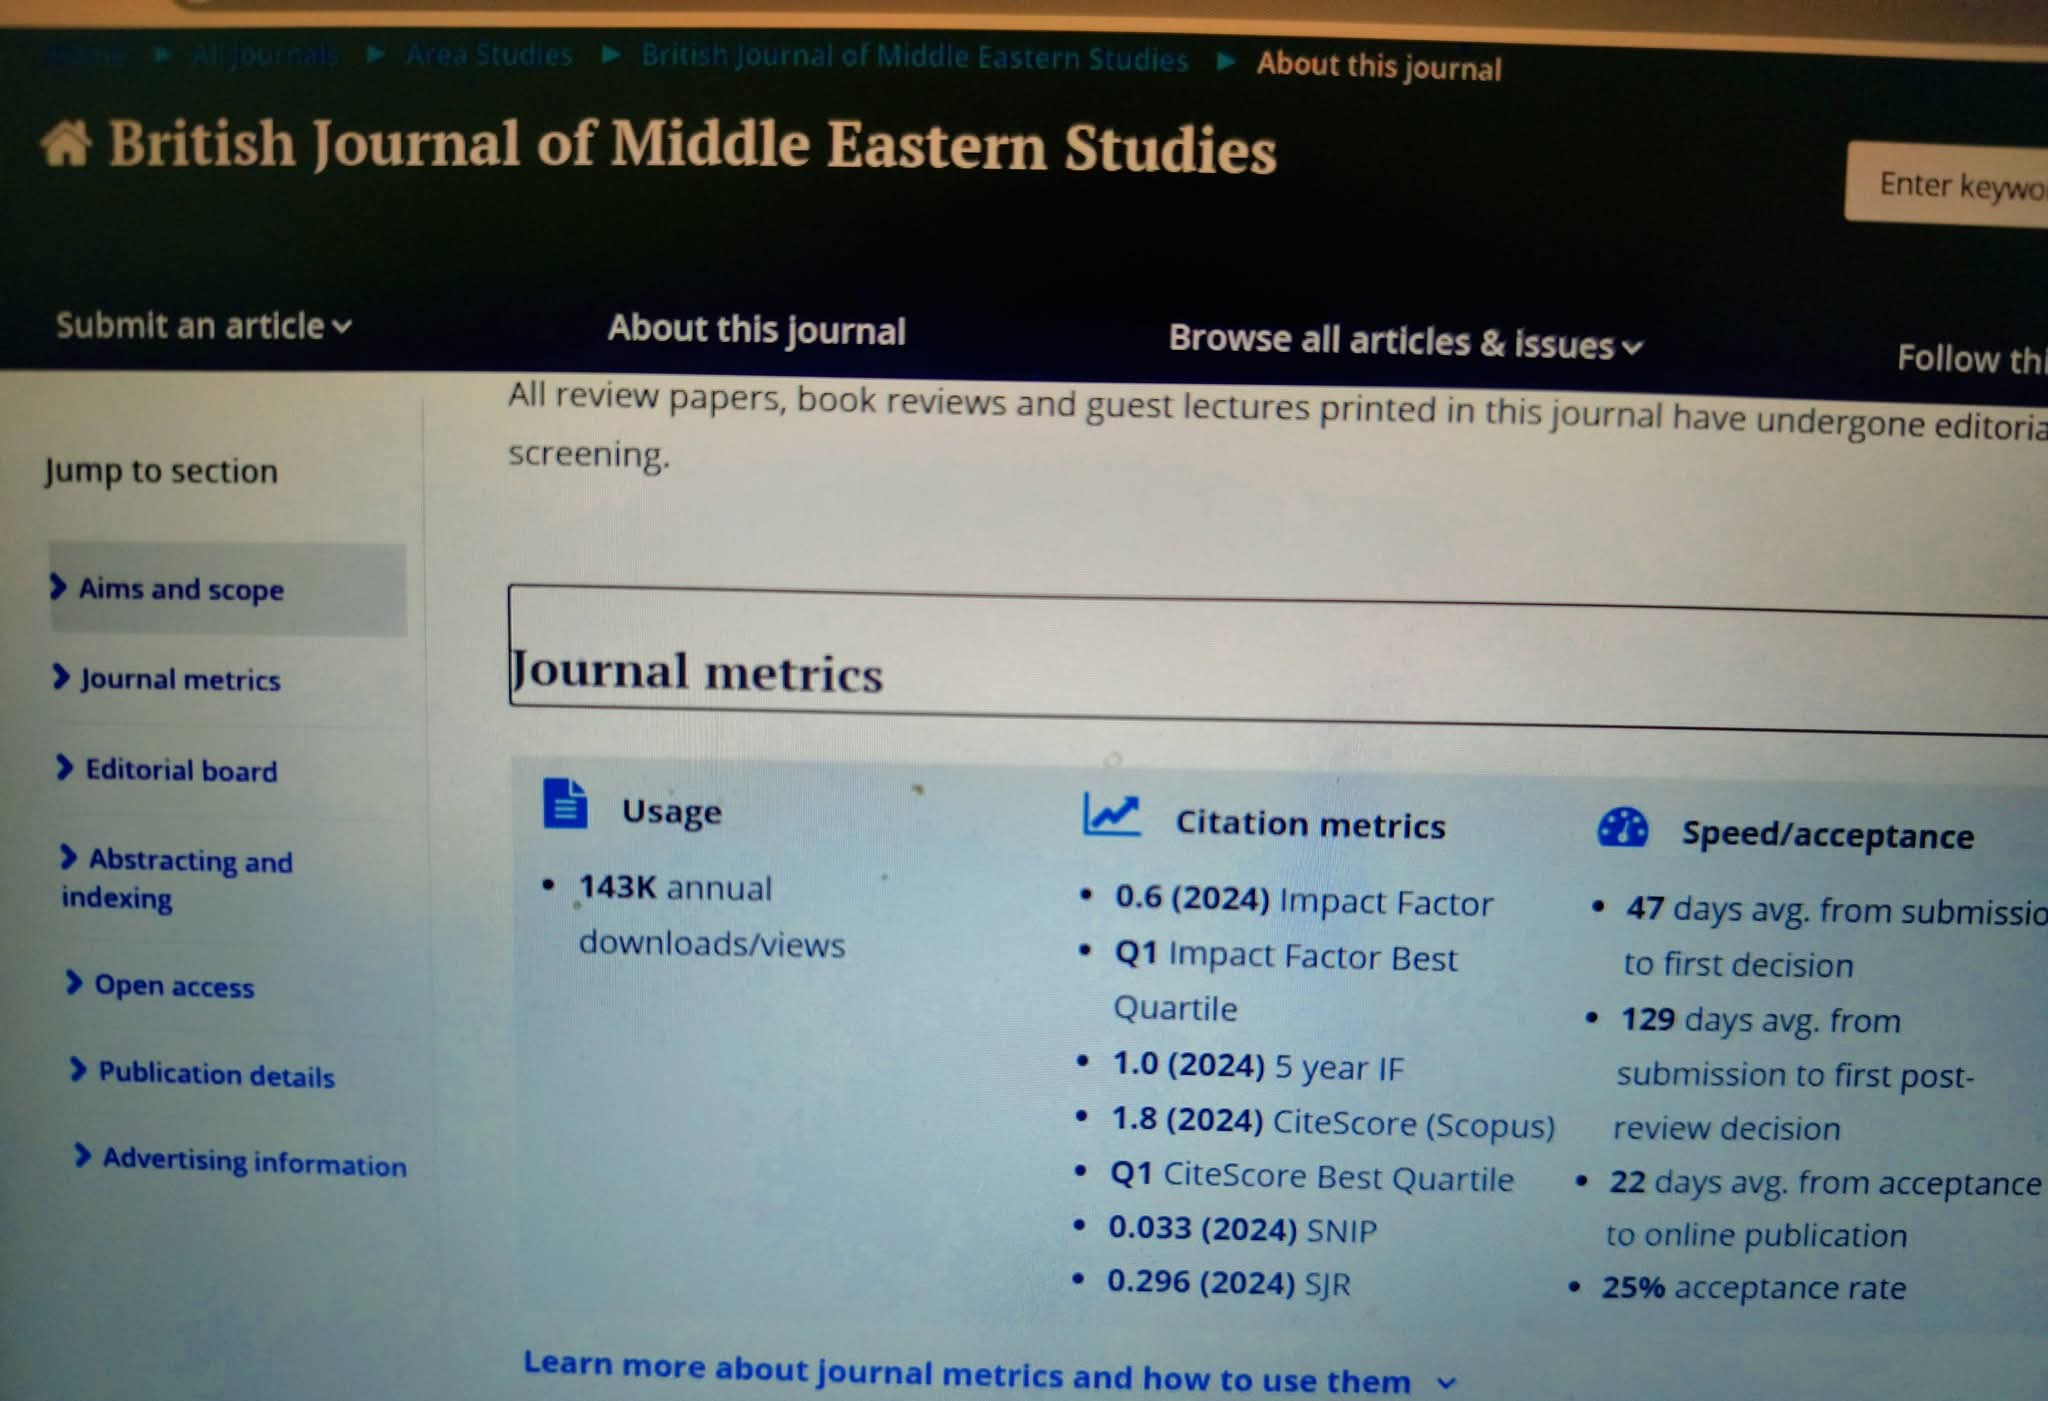The image size is (2048, 1401).
Task: Click breadcrumb arrow before About this journal
Action: pos(1226,61)
